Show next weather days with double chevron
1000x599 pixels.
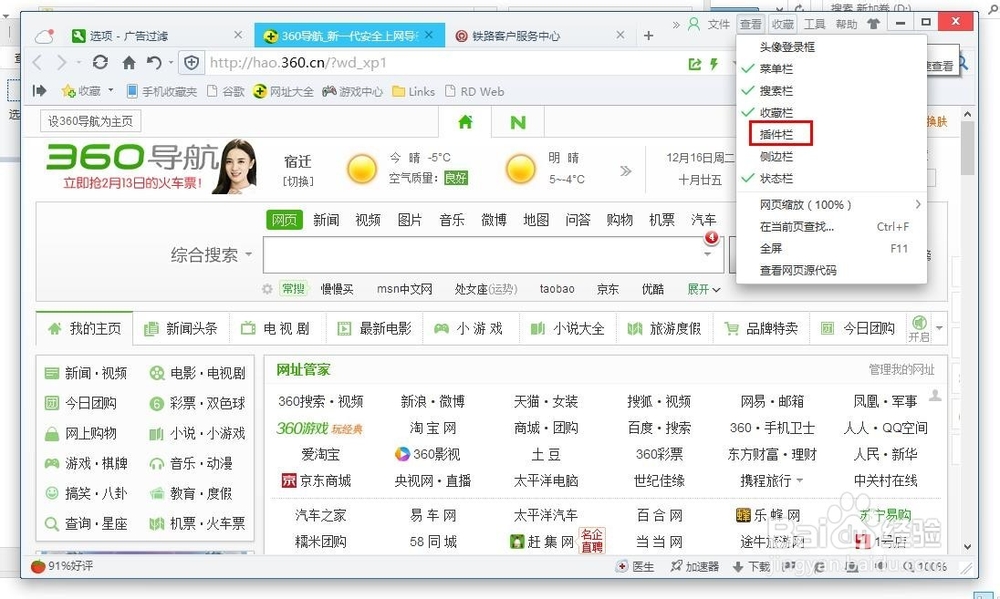(626, 170)
